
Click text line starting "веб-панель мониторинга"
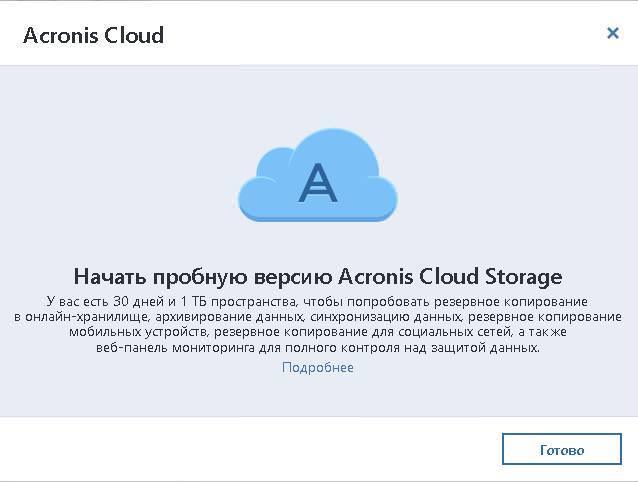tap(318, 348)
